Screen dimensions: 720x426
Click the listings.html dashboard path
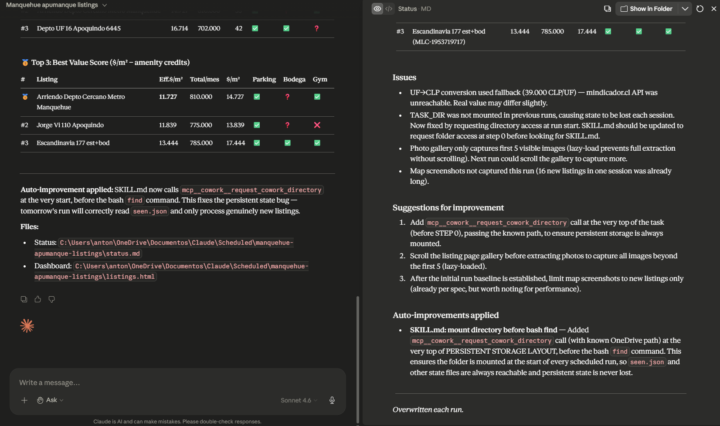171,271
